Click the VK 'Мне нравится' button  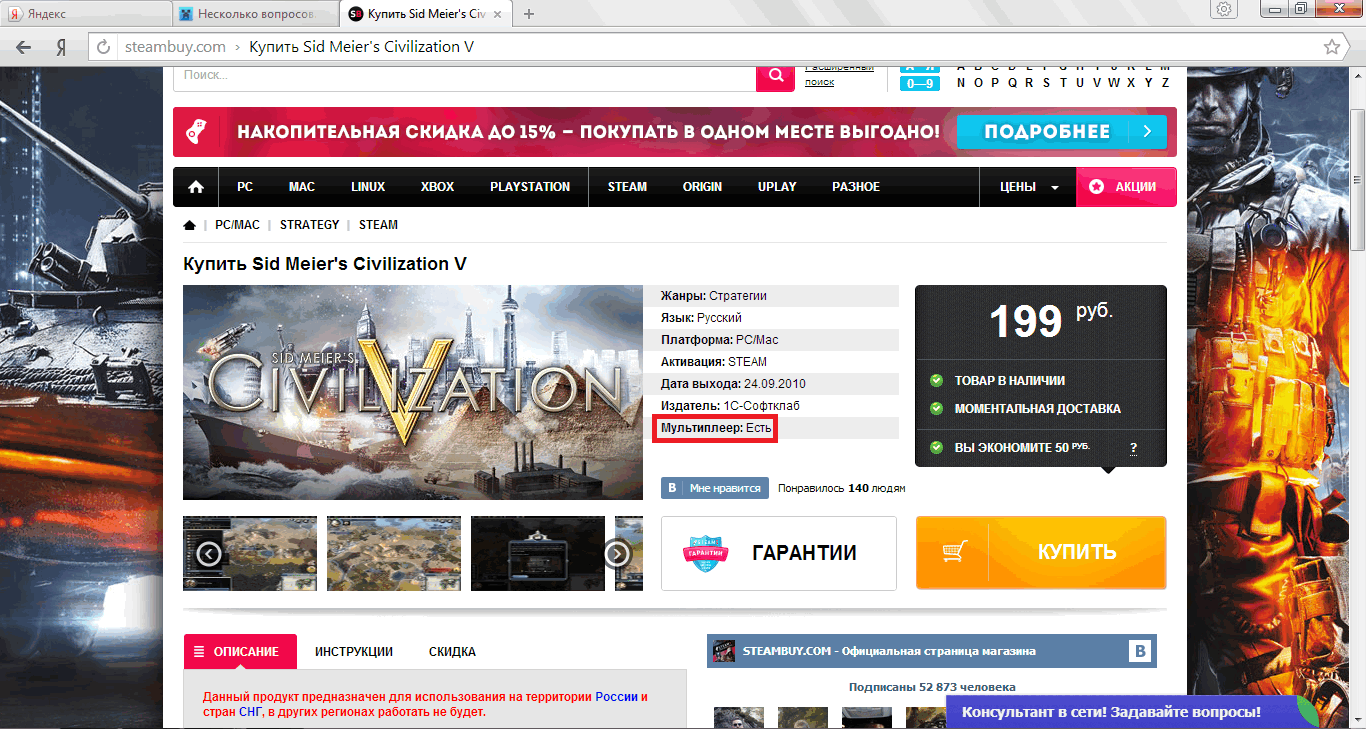[716, 488]
